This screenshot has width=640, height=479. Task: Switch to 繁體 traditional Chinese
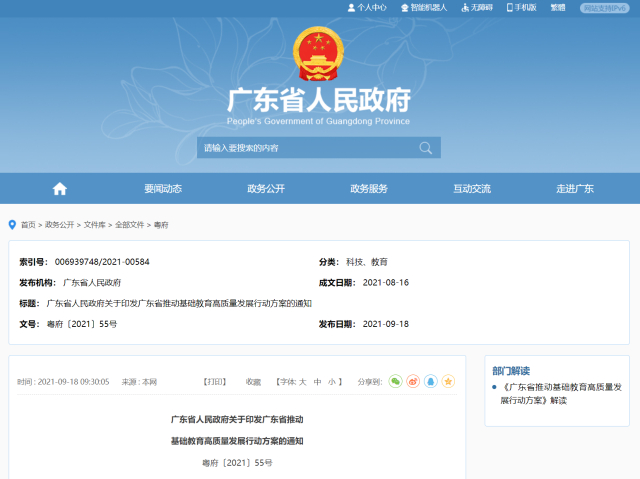coord(558,7)
